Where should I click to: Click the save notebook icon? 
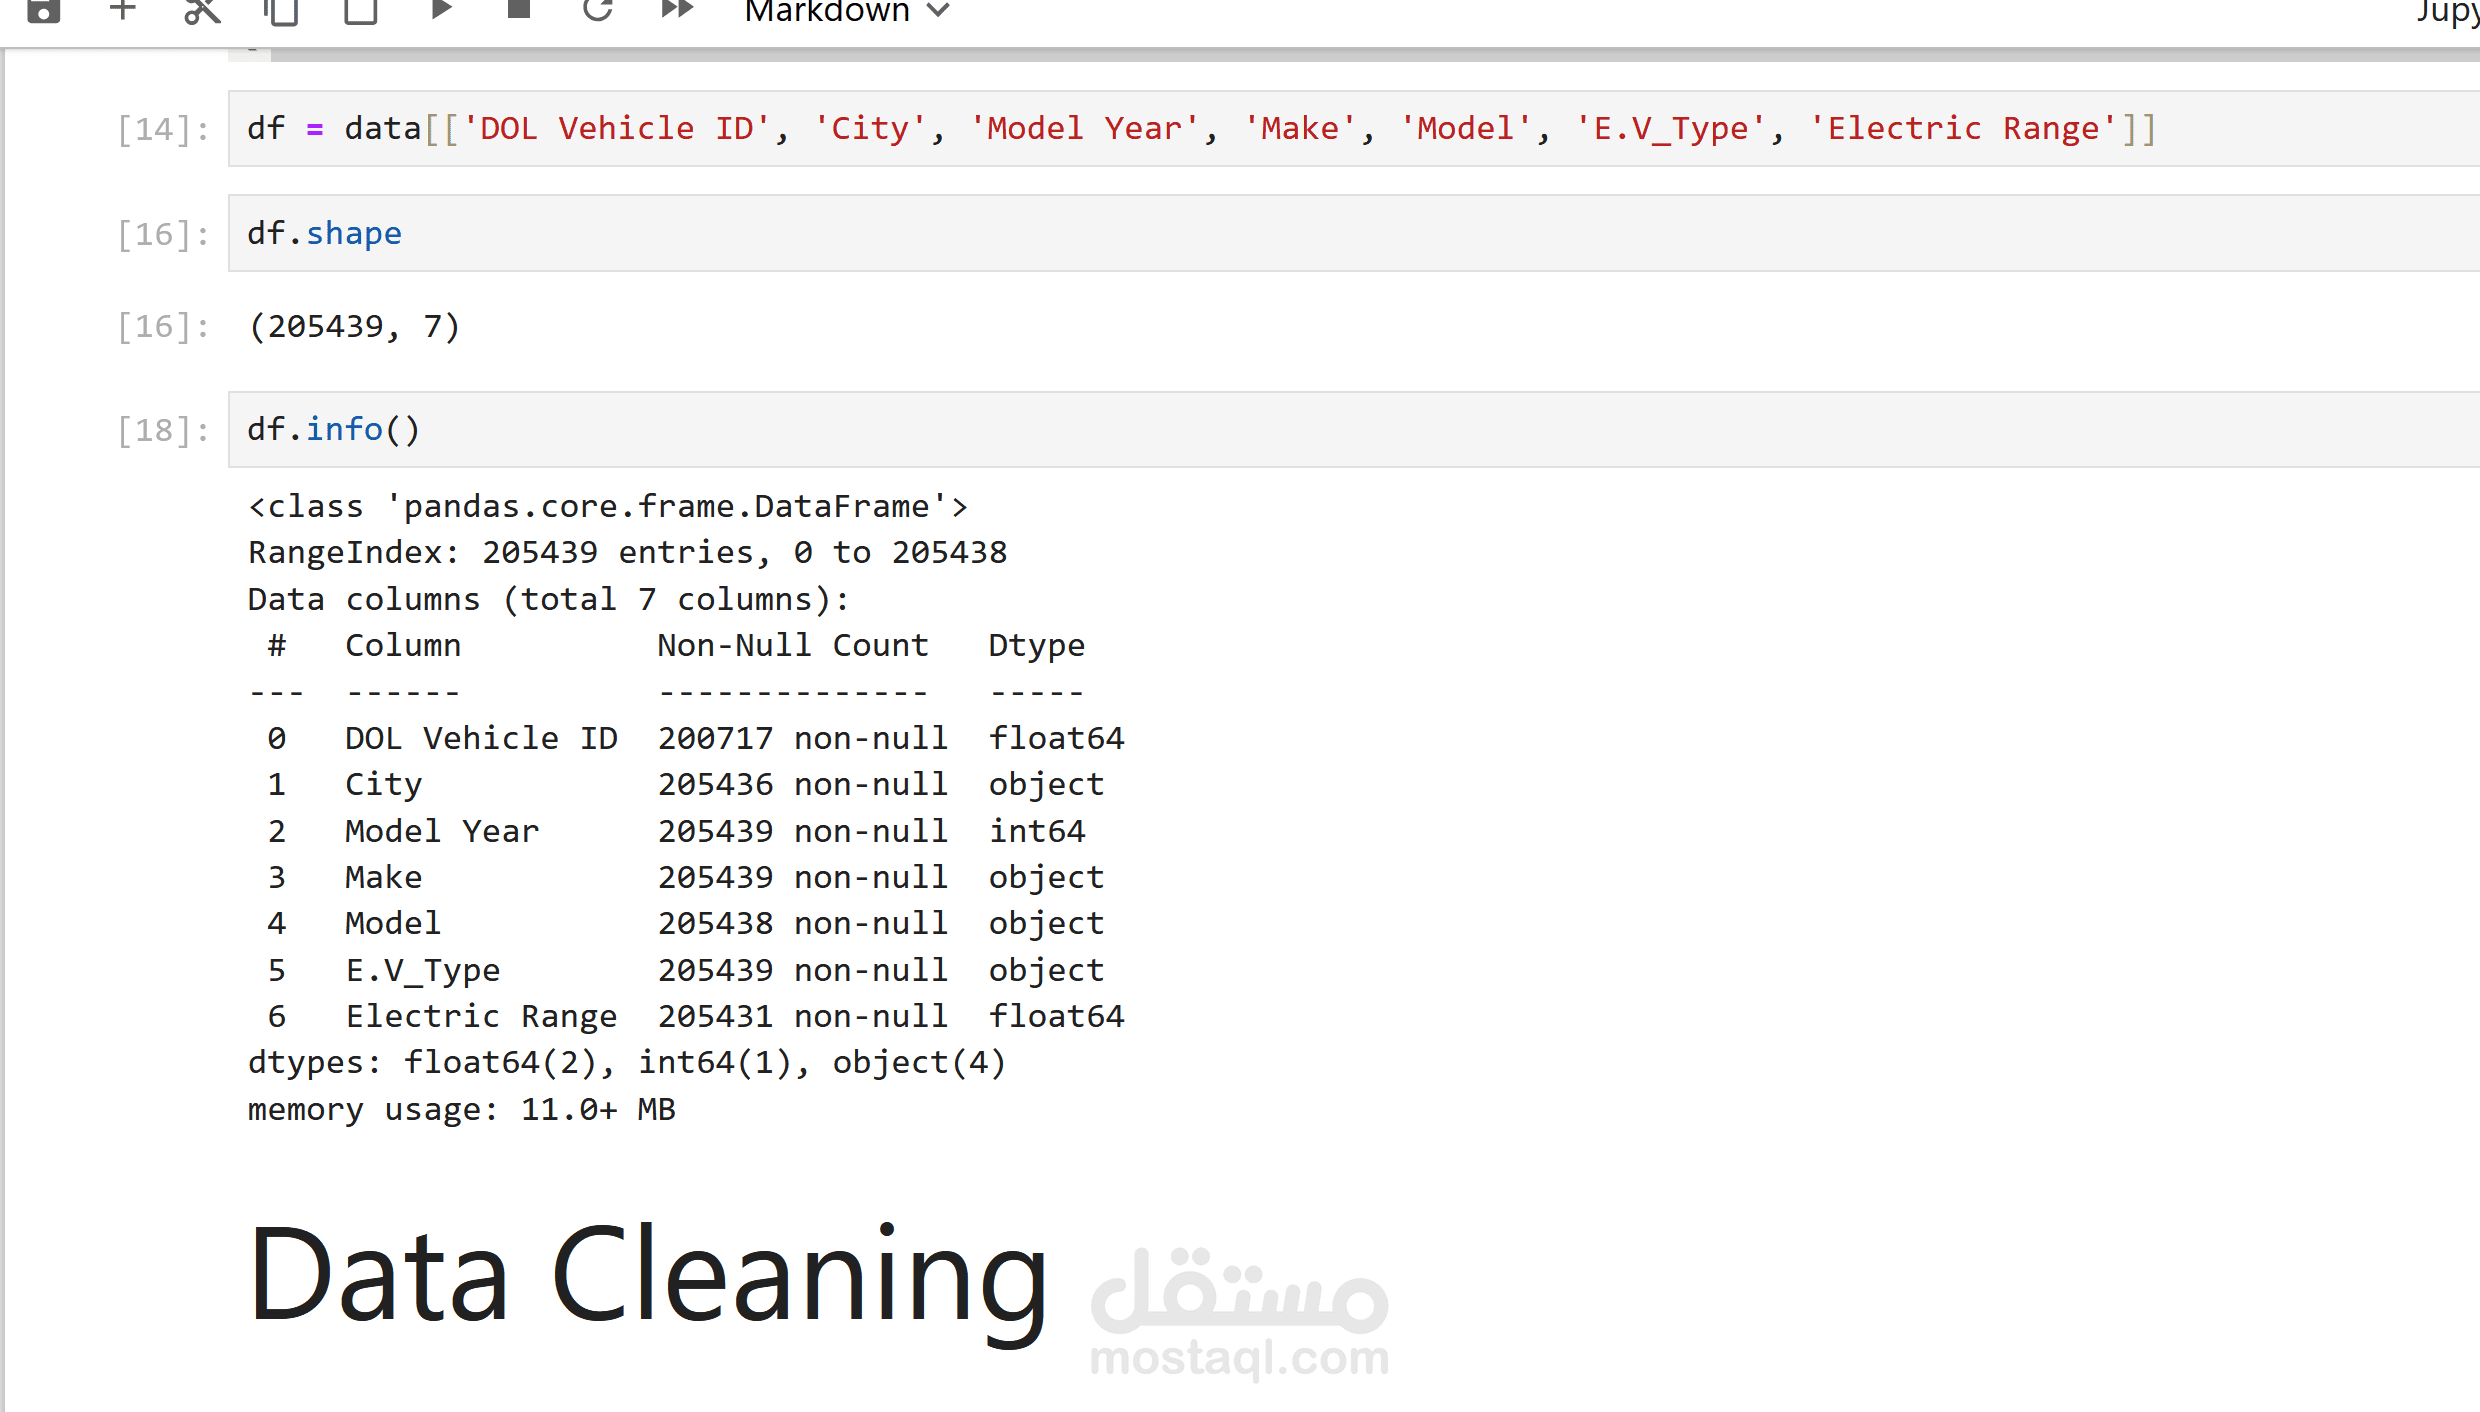[43, 10]
